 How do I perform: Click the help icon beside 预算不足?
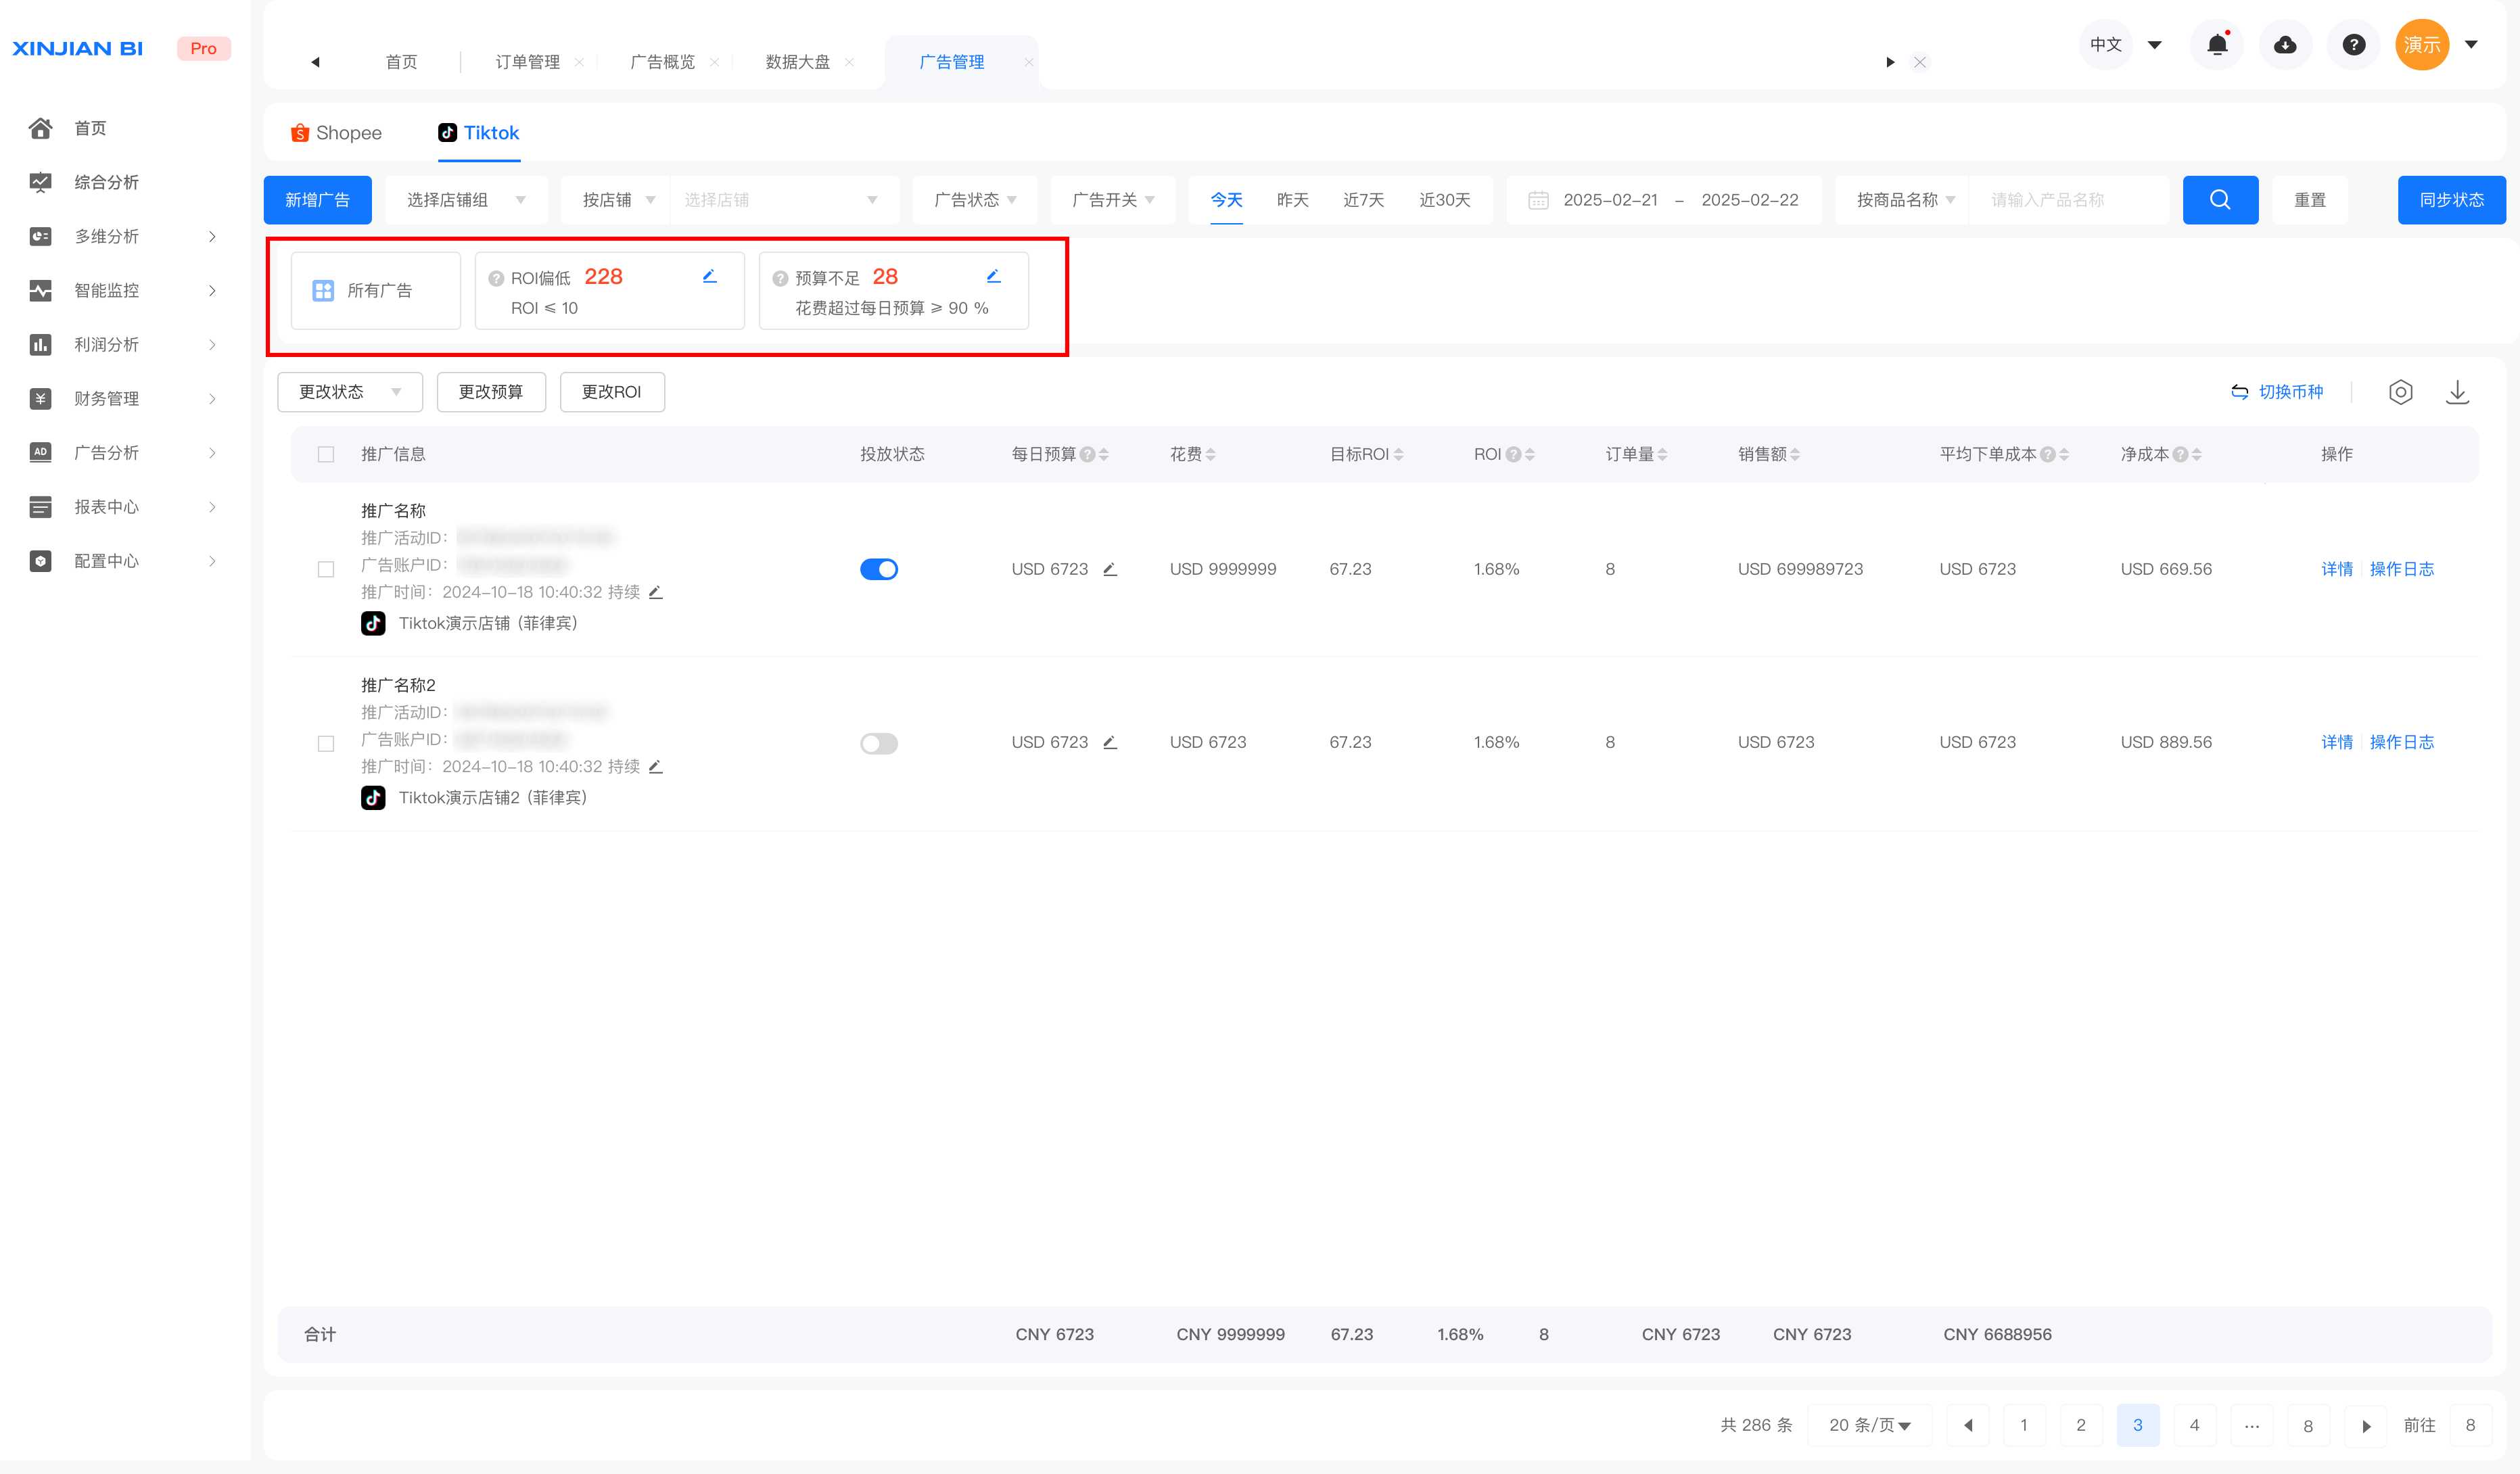780,279
